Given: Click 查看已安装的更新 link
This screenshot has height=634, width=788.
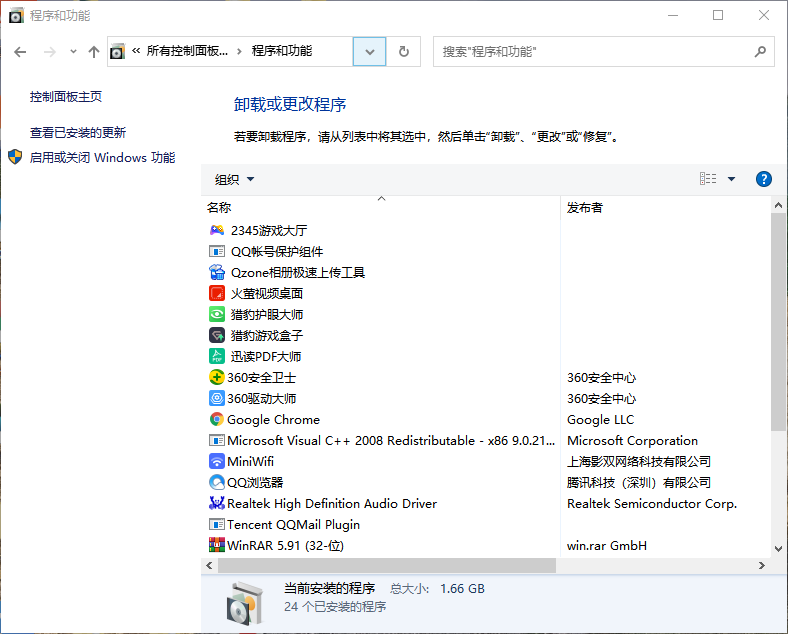Looking at the screenshot, I should [x=78, y=133].
